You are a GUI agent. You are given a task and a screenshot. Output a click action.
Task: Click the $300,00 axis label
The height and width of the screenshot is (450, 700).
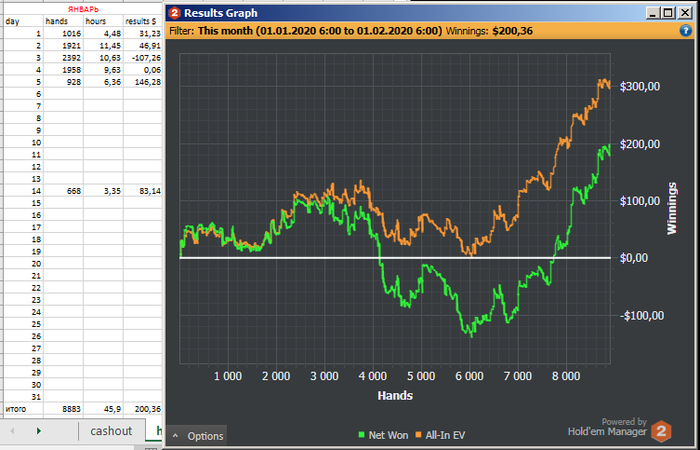tap(640, 87)
